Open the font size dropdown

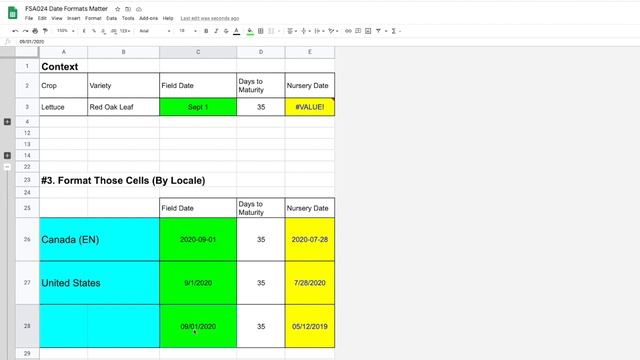point(188,31)
